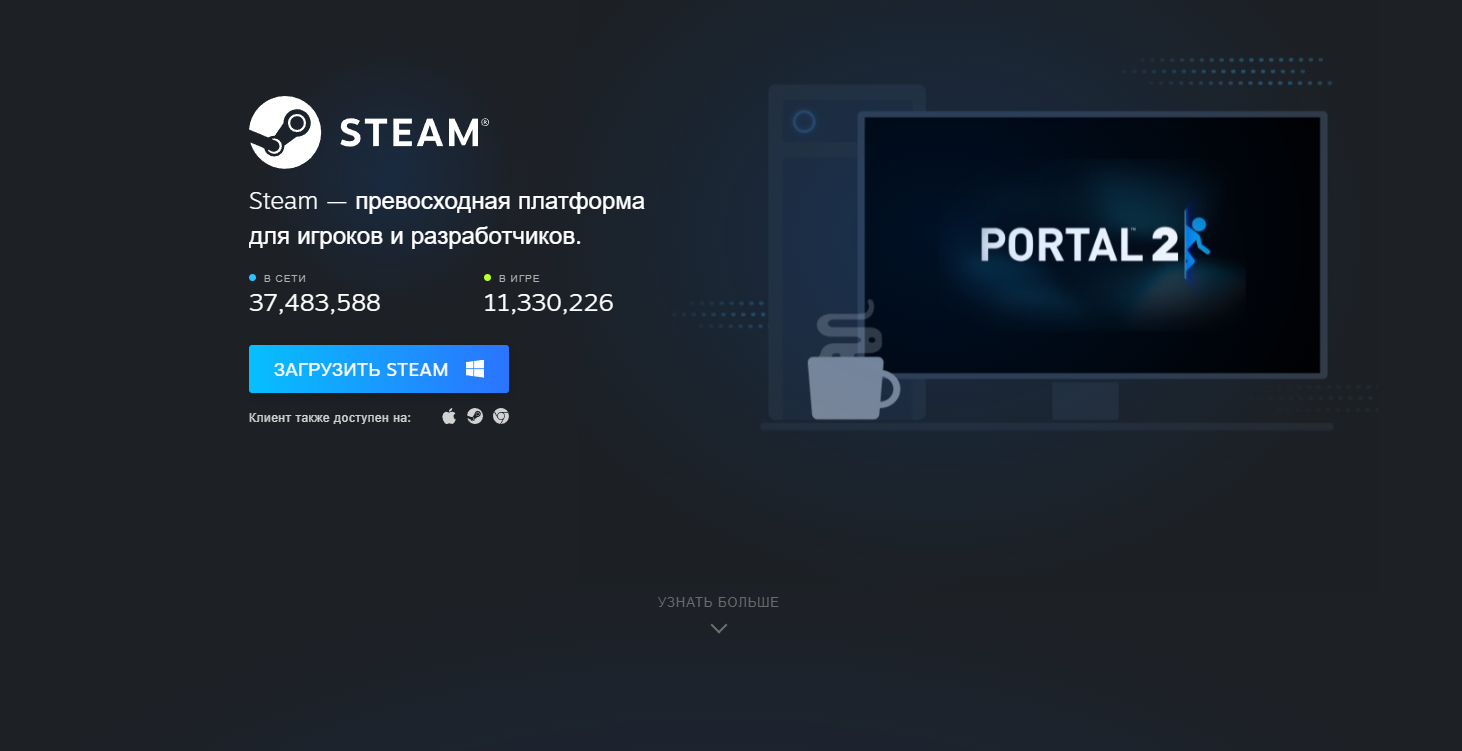Click the В ИГРЕ label
The width and height of the screenshot is (1462, 751).
point(519,278)
